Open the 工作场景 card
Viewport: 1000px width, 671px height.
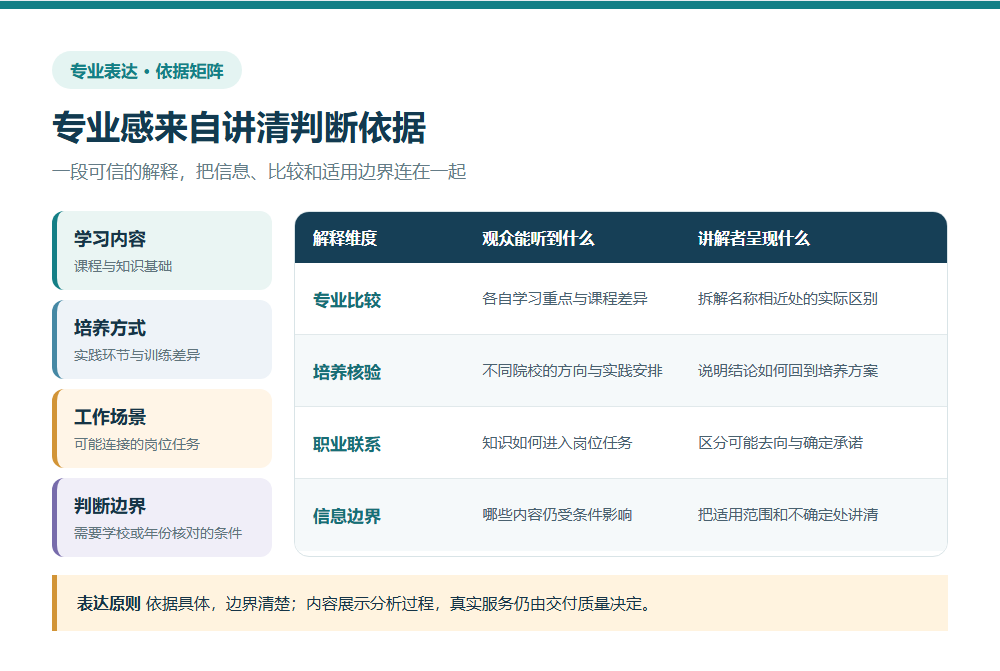pyautogui.click(x=162, y=429)
